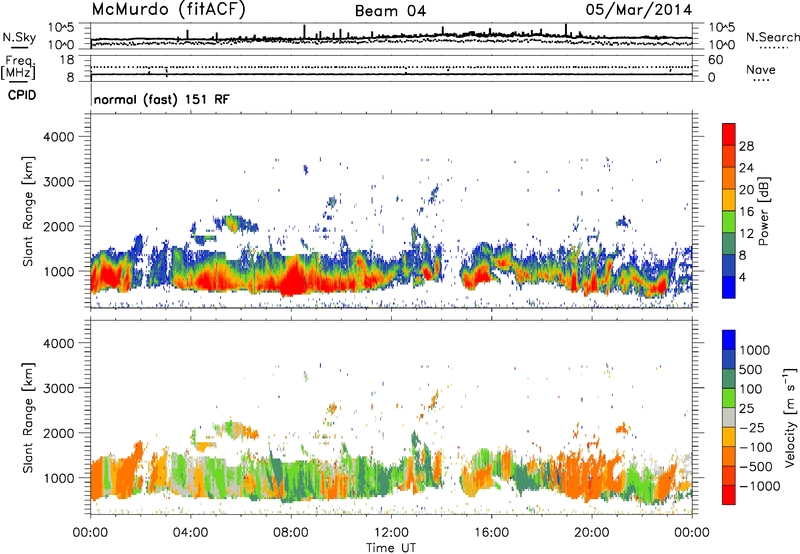The width and height of the screenshot is (800, 554).
Task: Click the Slant Range label of power panel
Action: pos(28,211)
